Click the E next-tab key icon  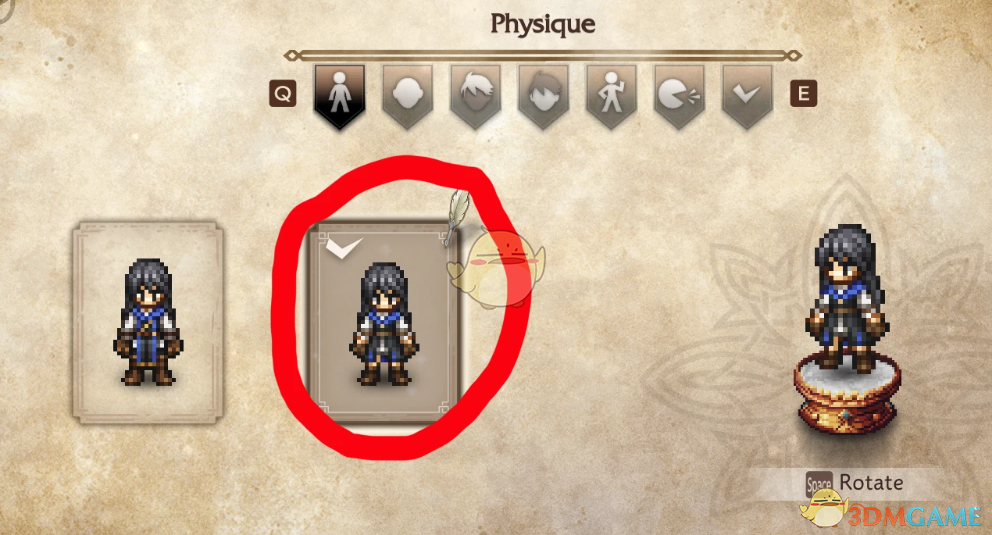click(803, 94)
